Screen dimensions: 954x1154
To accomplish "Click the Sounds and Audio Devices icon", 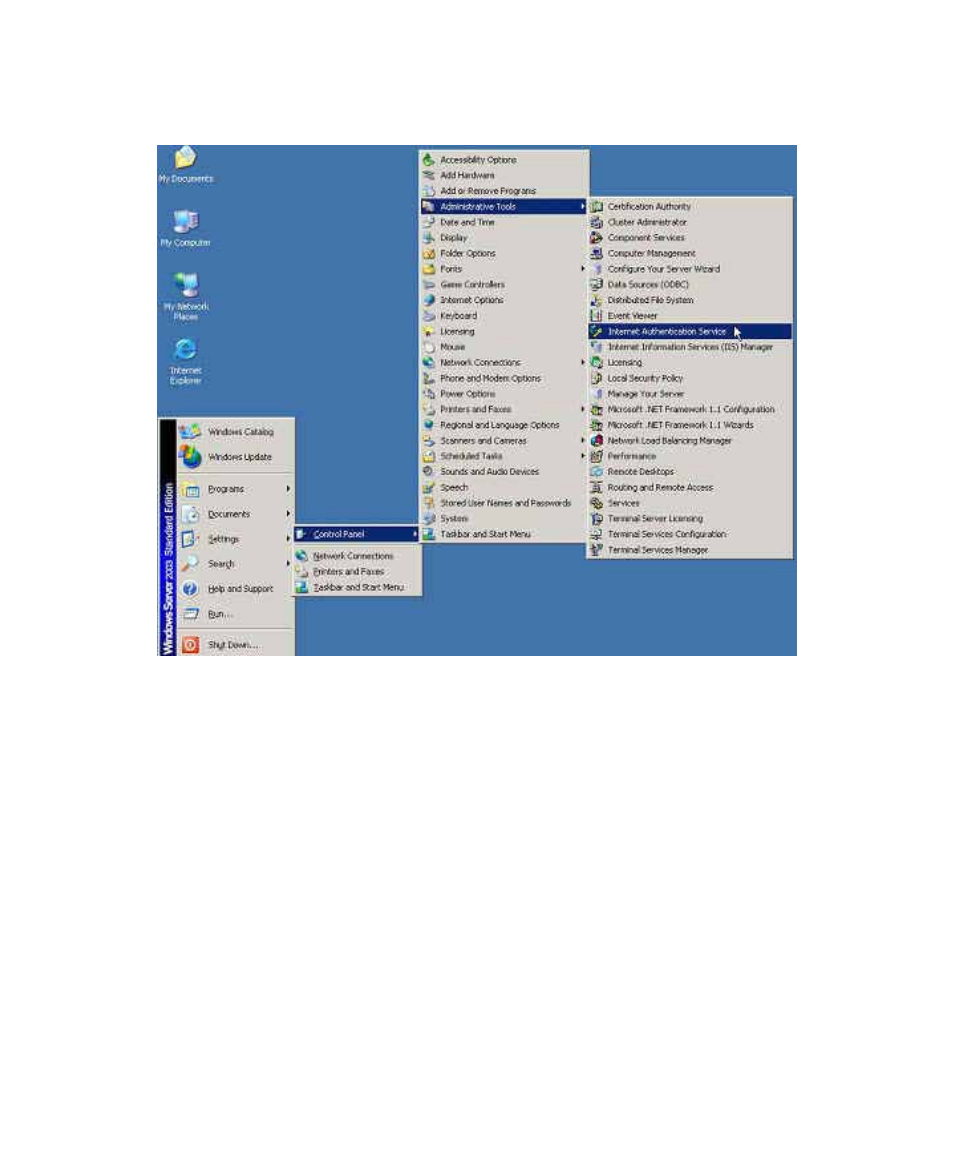I will [x=429, y=472].
